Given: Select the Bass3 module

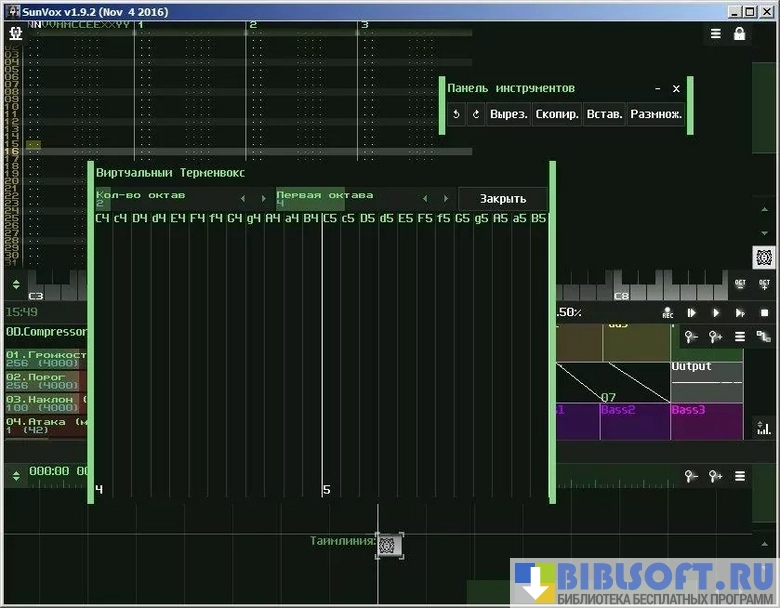Looking at the screenshot, I should (705, 419).
